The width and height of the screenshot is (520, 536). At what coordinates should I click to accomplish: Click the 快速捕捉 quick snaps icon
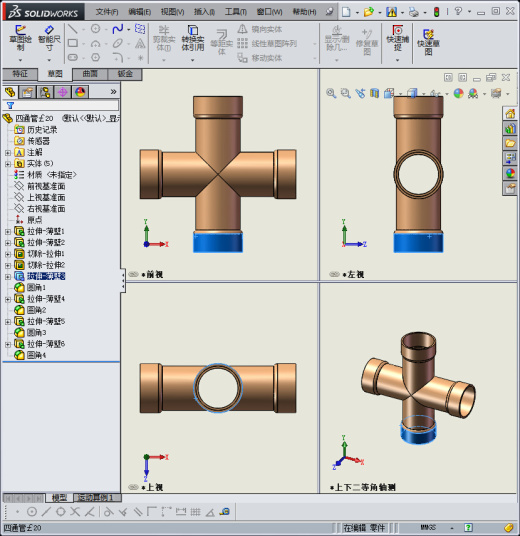pos(397,38)
